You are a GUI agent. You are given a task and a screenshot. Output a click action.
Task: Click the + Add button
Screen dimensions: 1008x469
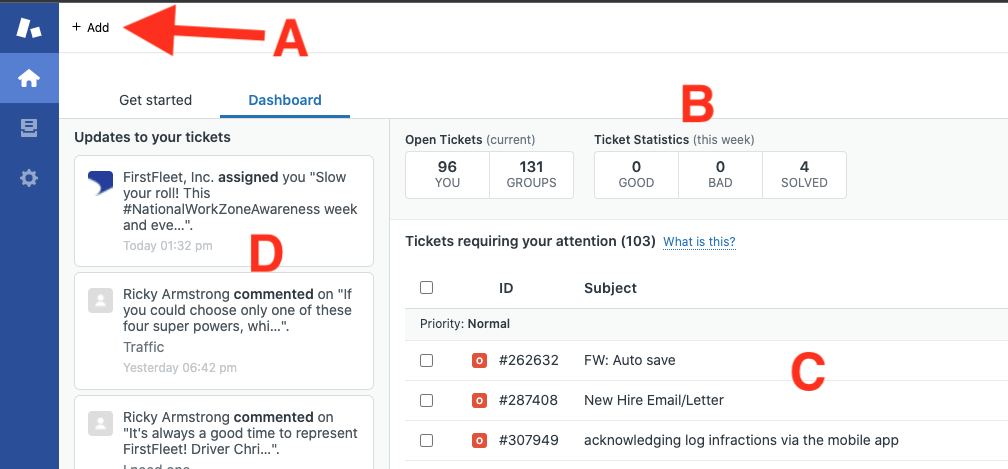[x=91, y=28]
